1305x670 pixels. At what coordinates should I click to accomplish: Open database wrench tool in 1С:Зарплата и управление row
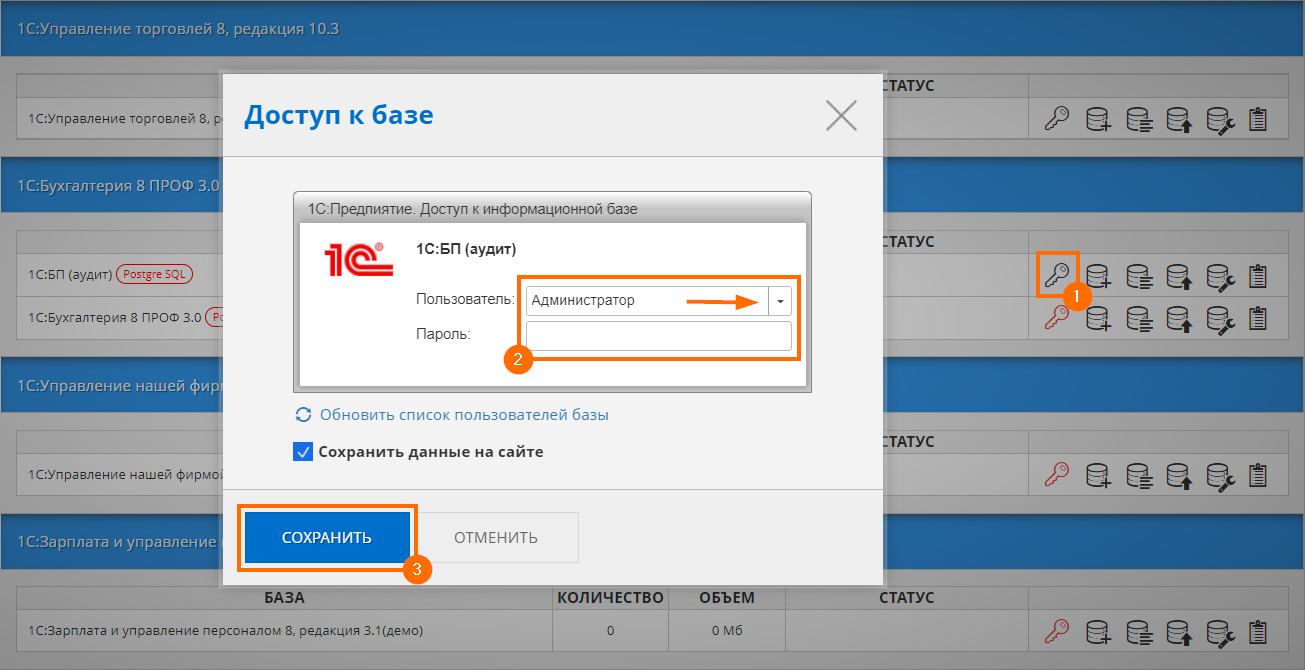coord(1220,631)
